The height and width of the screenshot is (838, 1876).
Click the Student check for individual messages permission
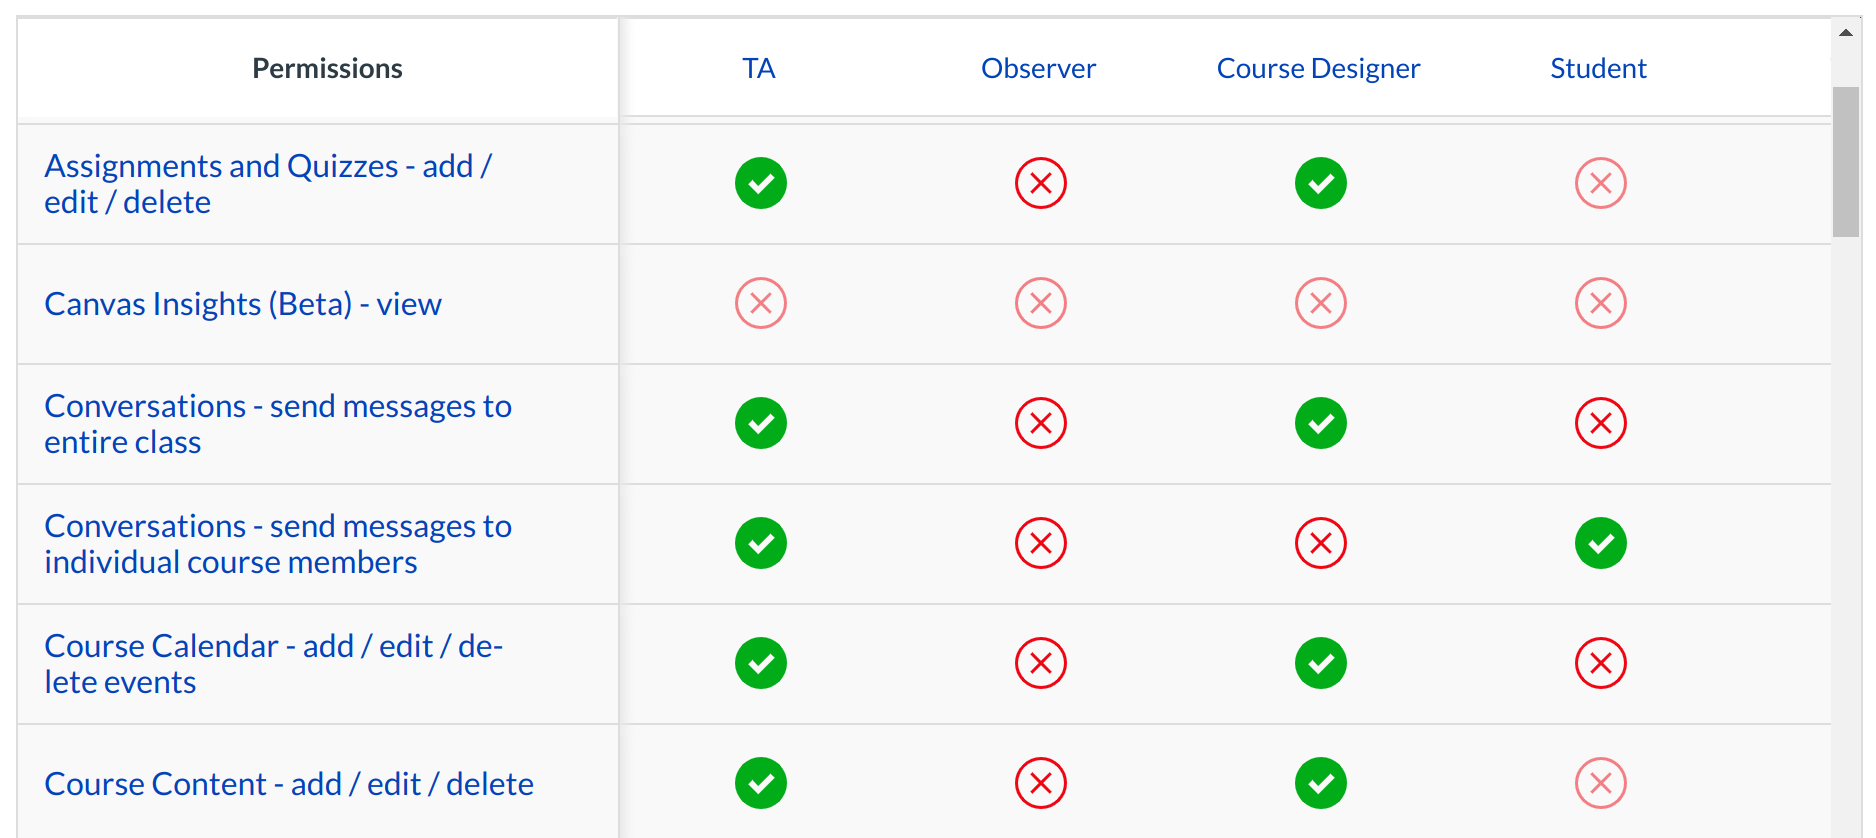click(x=1600, y=543)
